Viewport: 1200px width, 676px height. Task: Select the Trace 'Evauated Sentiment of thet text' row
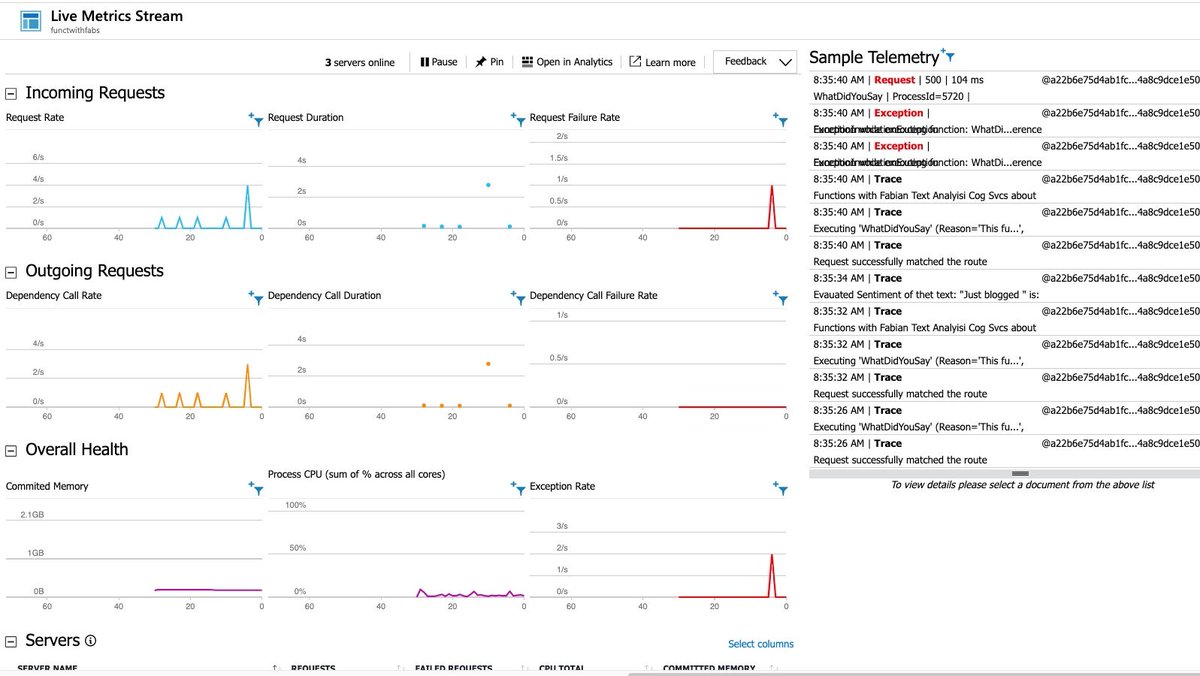point(1004,286)
